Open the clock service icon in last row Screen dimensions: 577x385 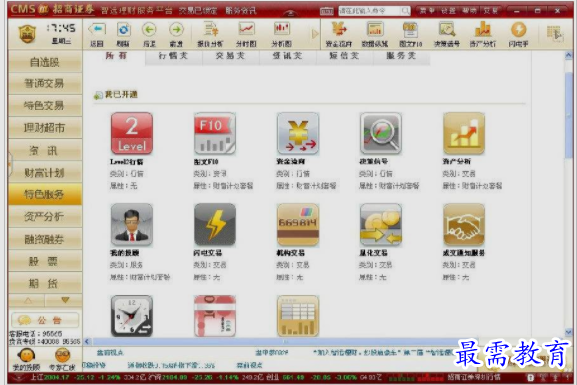pyautogui.click(x=132, y=316)
